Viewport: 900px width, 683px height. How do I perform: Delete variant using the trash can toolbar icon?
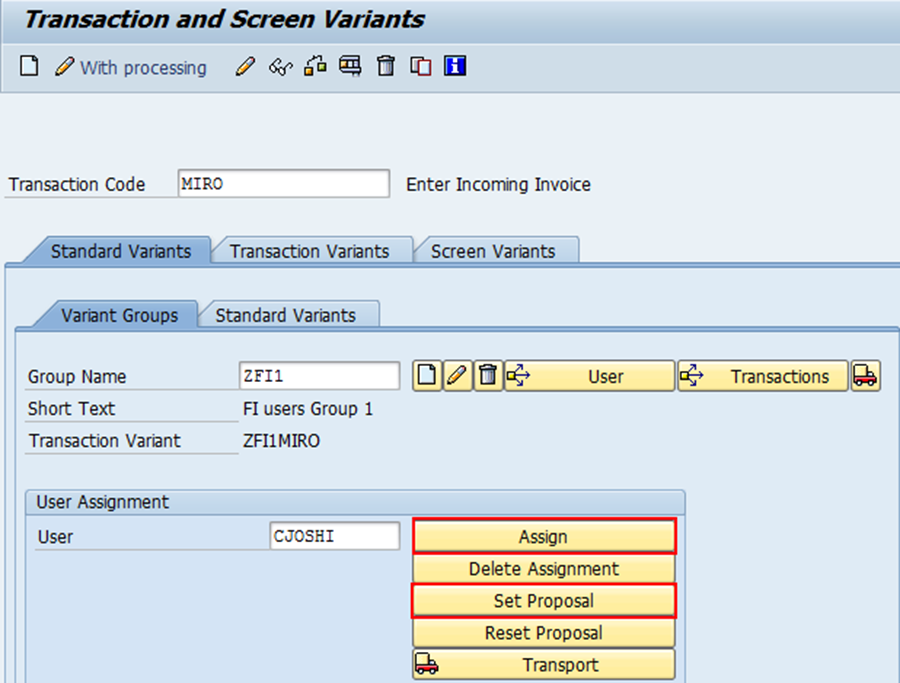[385, 67]
